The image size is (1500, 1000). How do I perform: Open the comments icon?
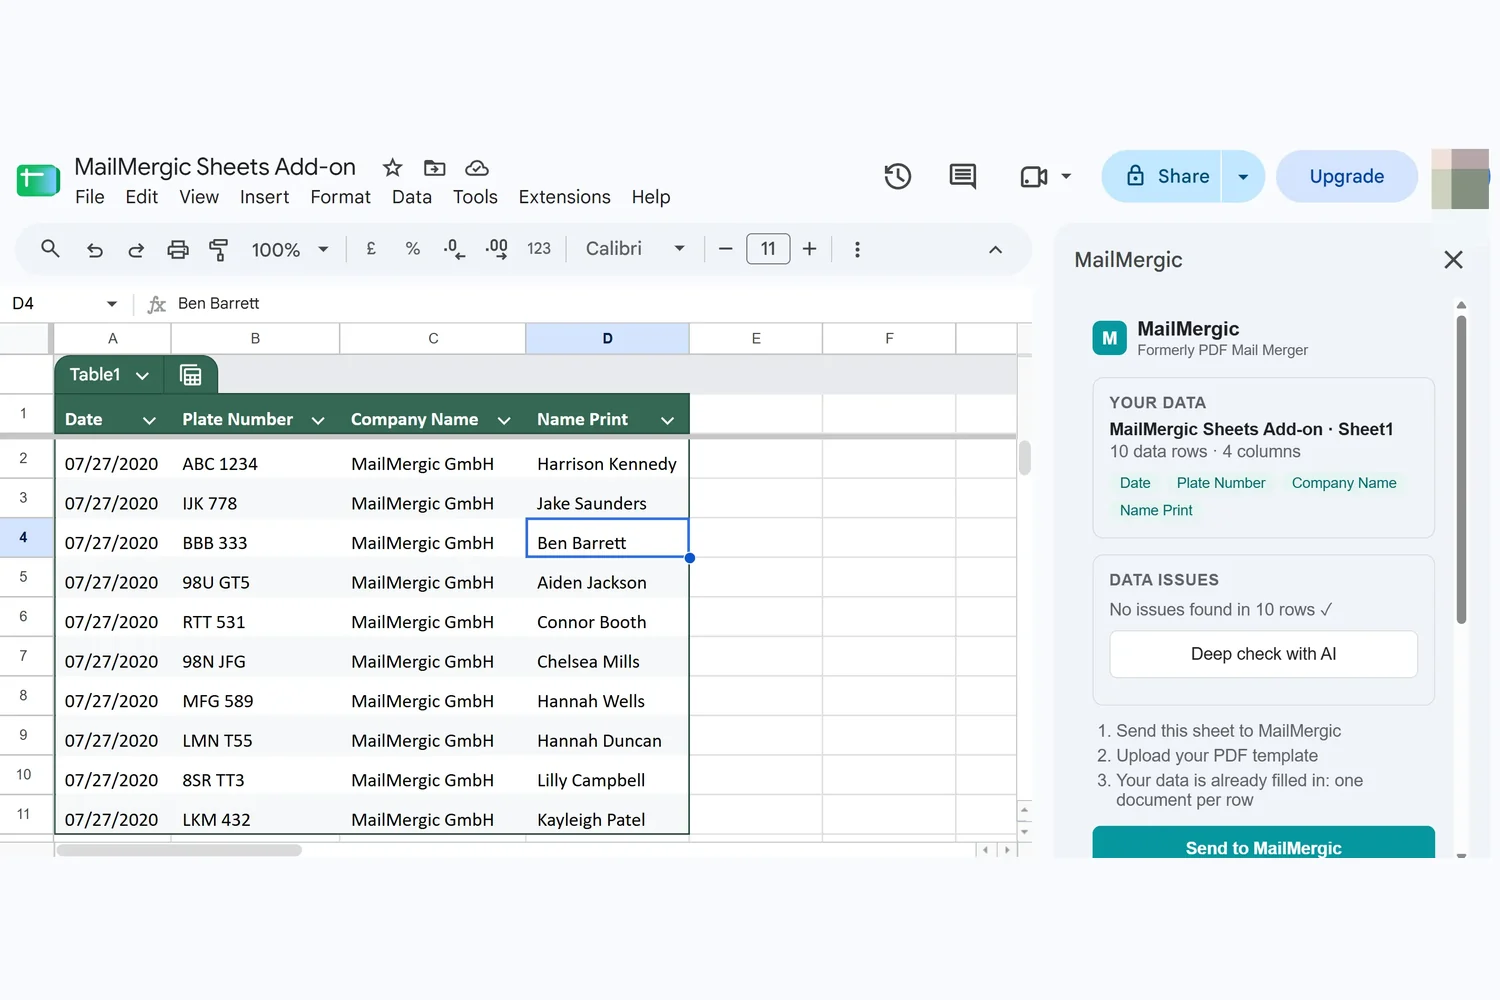tap(962, 177)
